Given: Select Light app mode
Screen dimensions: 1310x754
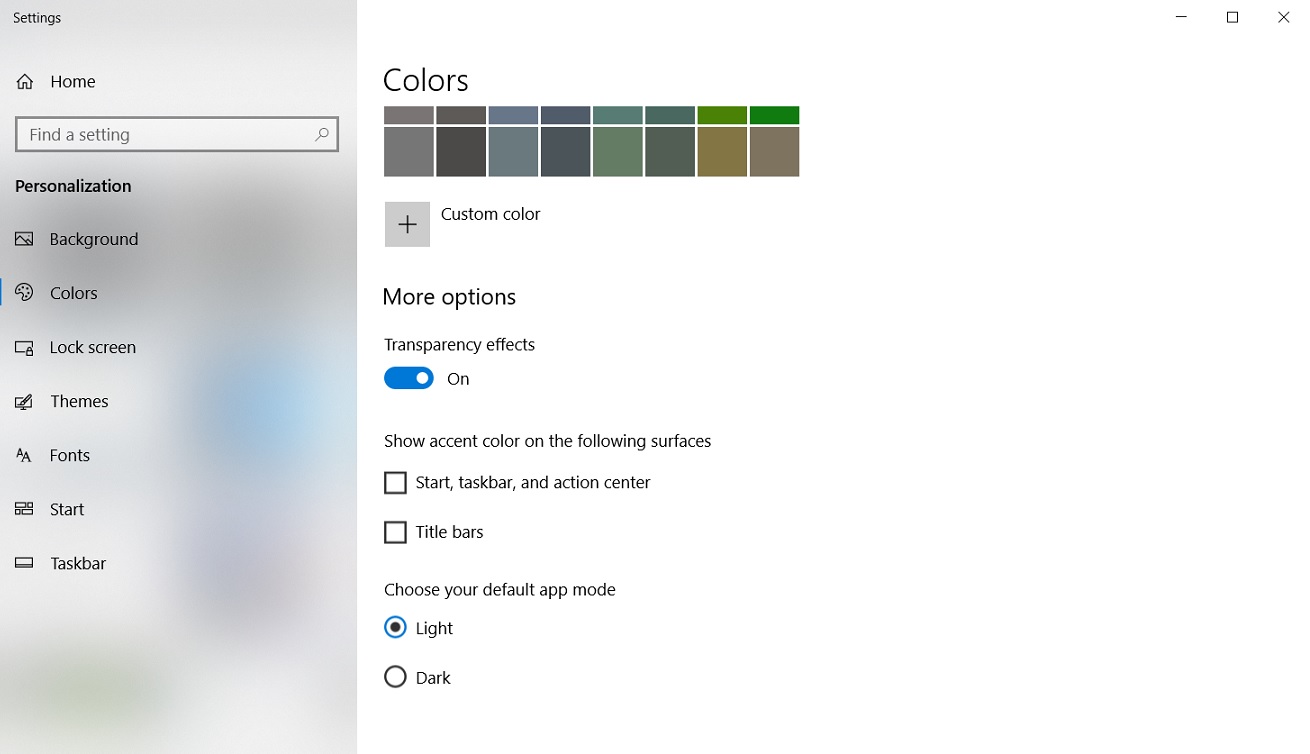Looking at the screenshot, I should pyautogui.click(x=395, y=627).
